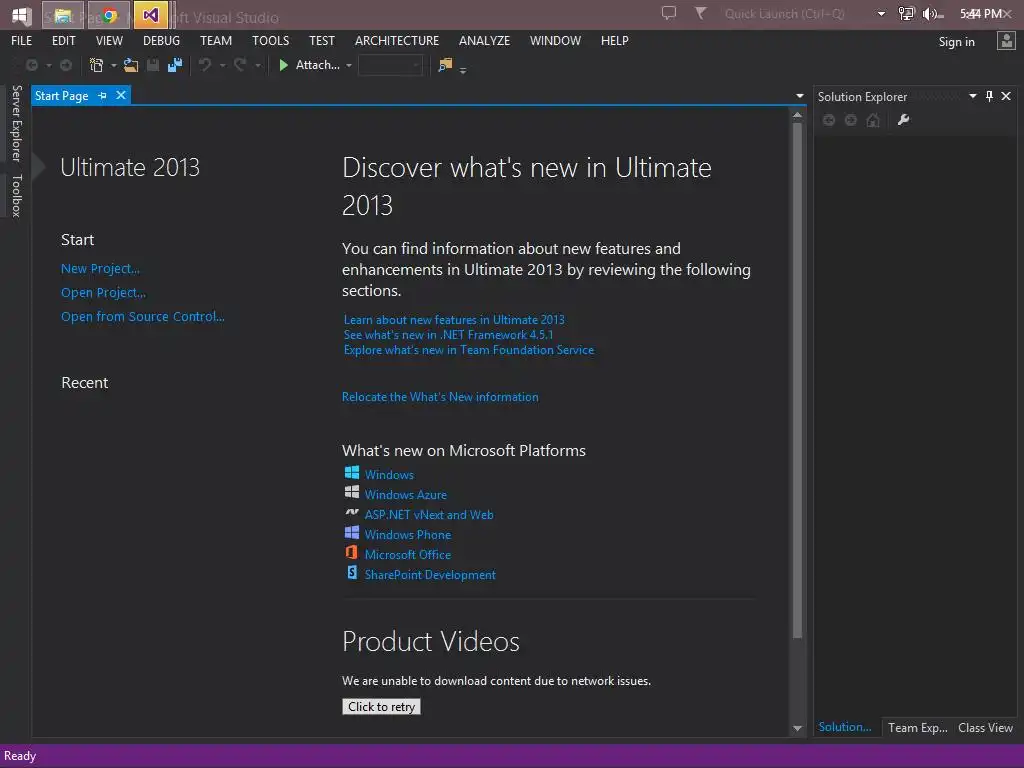Expand the Undo history dropdown arrow
Screen dimensions: 1024x768
coord(222,66)
